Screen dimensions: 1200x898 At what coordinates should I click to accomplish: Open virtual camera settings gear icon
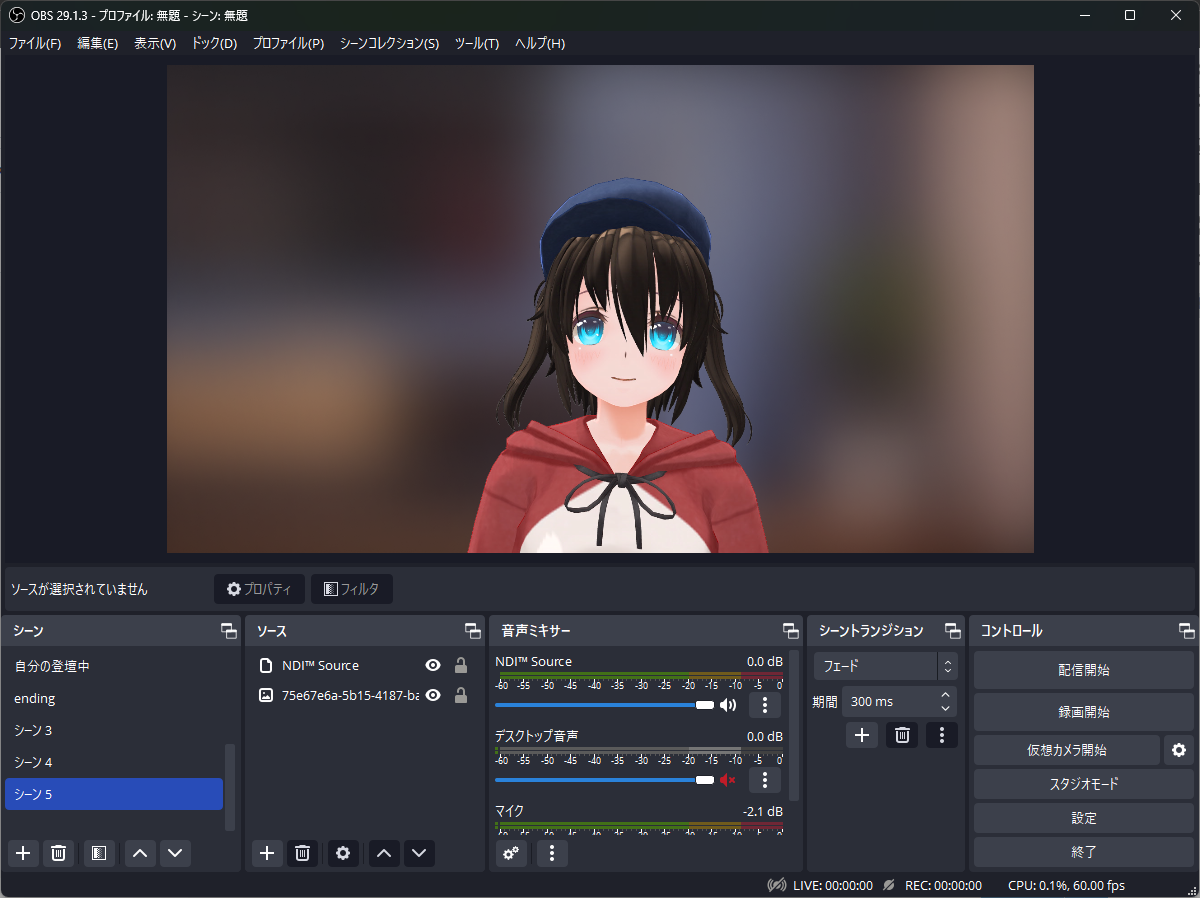(x=1181, y=749)
